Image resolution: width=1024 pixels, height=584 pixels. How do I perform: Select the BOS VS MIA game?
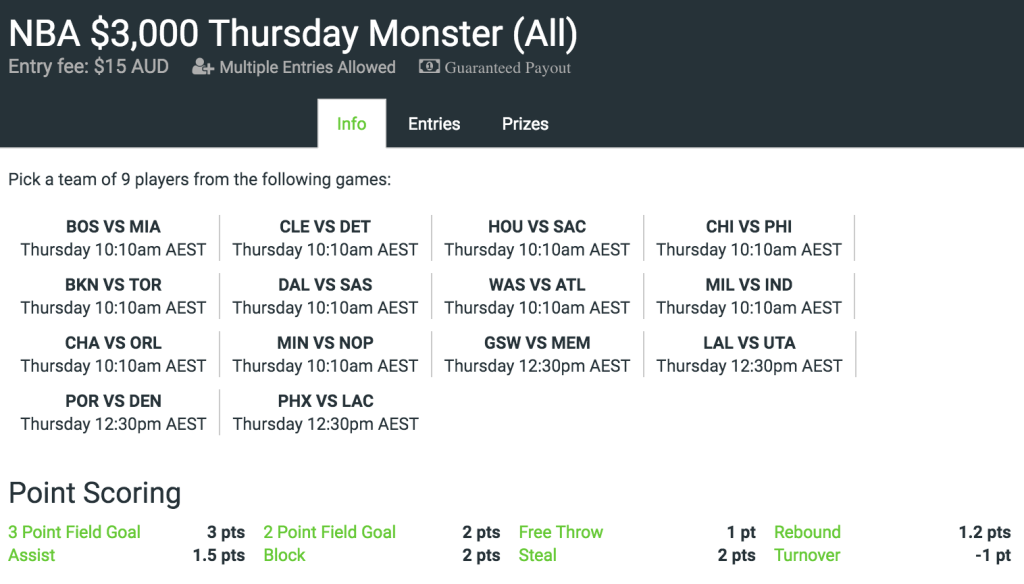coord(113,238)
